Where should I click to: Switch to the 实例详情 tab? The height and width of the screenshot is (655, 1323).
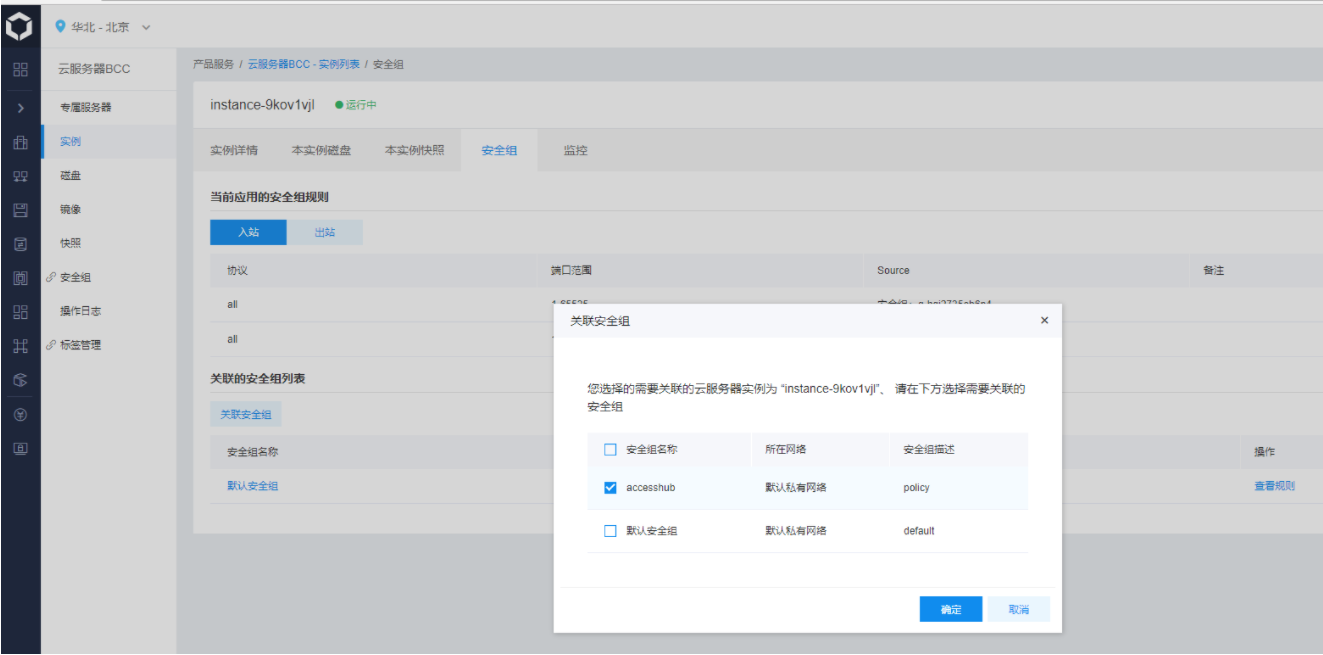coord(234,151)
